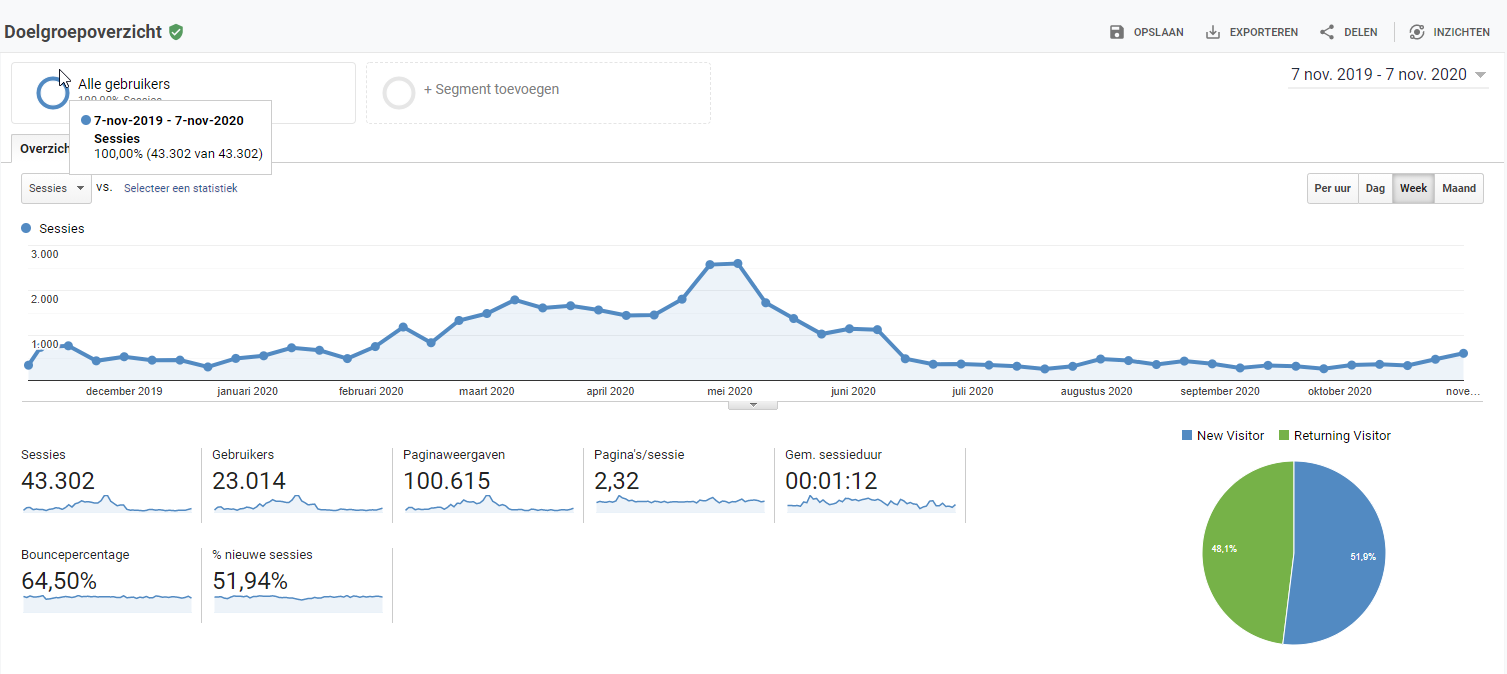The width and height of the screenshot is (1507, 674).
Task: Click the december 2019 axis label
Action: (x=124, y=392)
